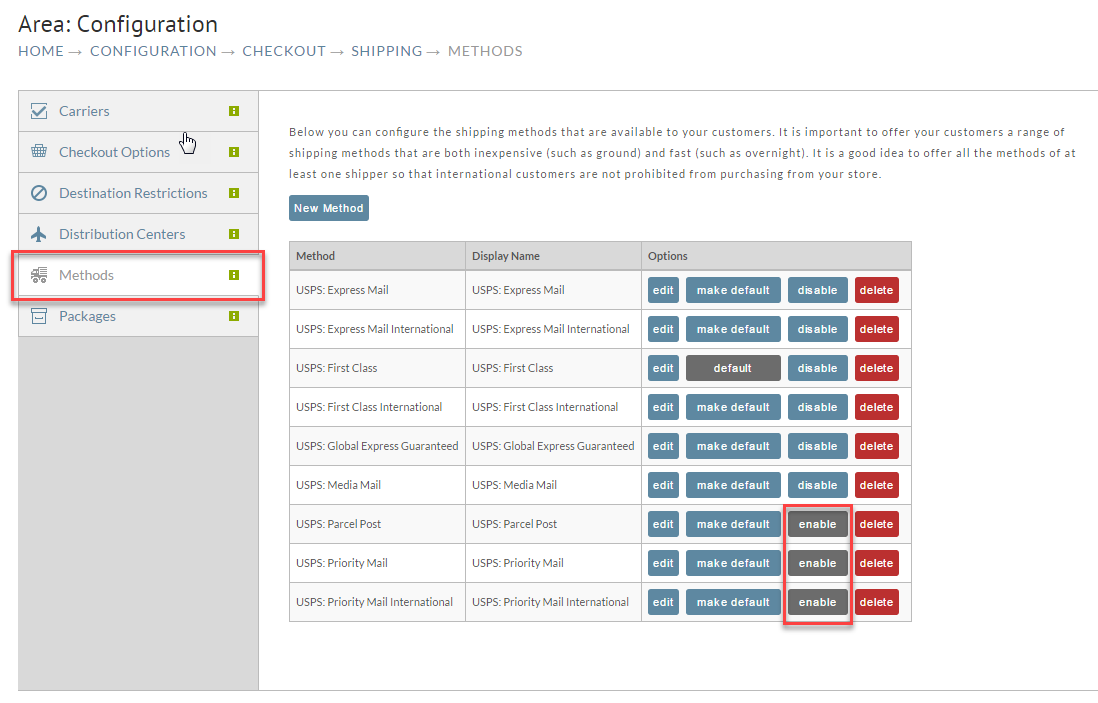Click the Checkout Options basket icon
The height and width of the screenshot is (703, 1098).
point(39,151)
